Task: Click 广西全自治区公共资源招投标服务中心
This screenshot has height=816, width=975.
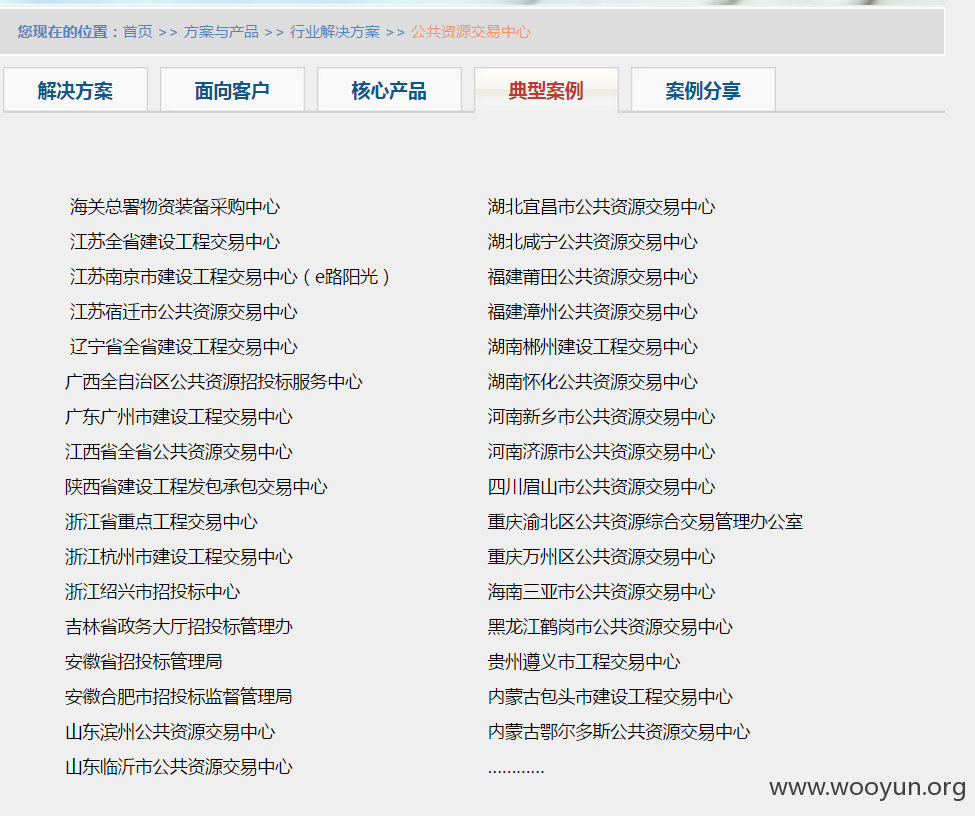Action: [x=213, y=381]
